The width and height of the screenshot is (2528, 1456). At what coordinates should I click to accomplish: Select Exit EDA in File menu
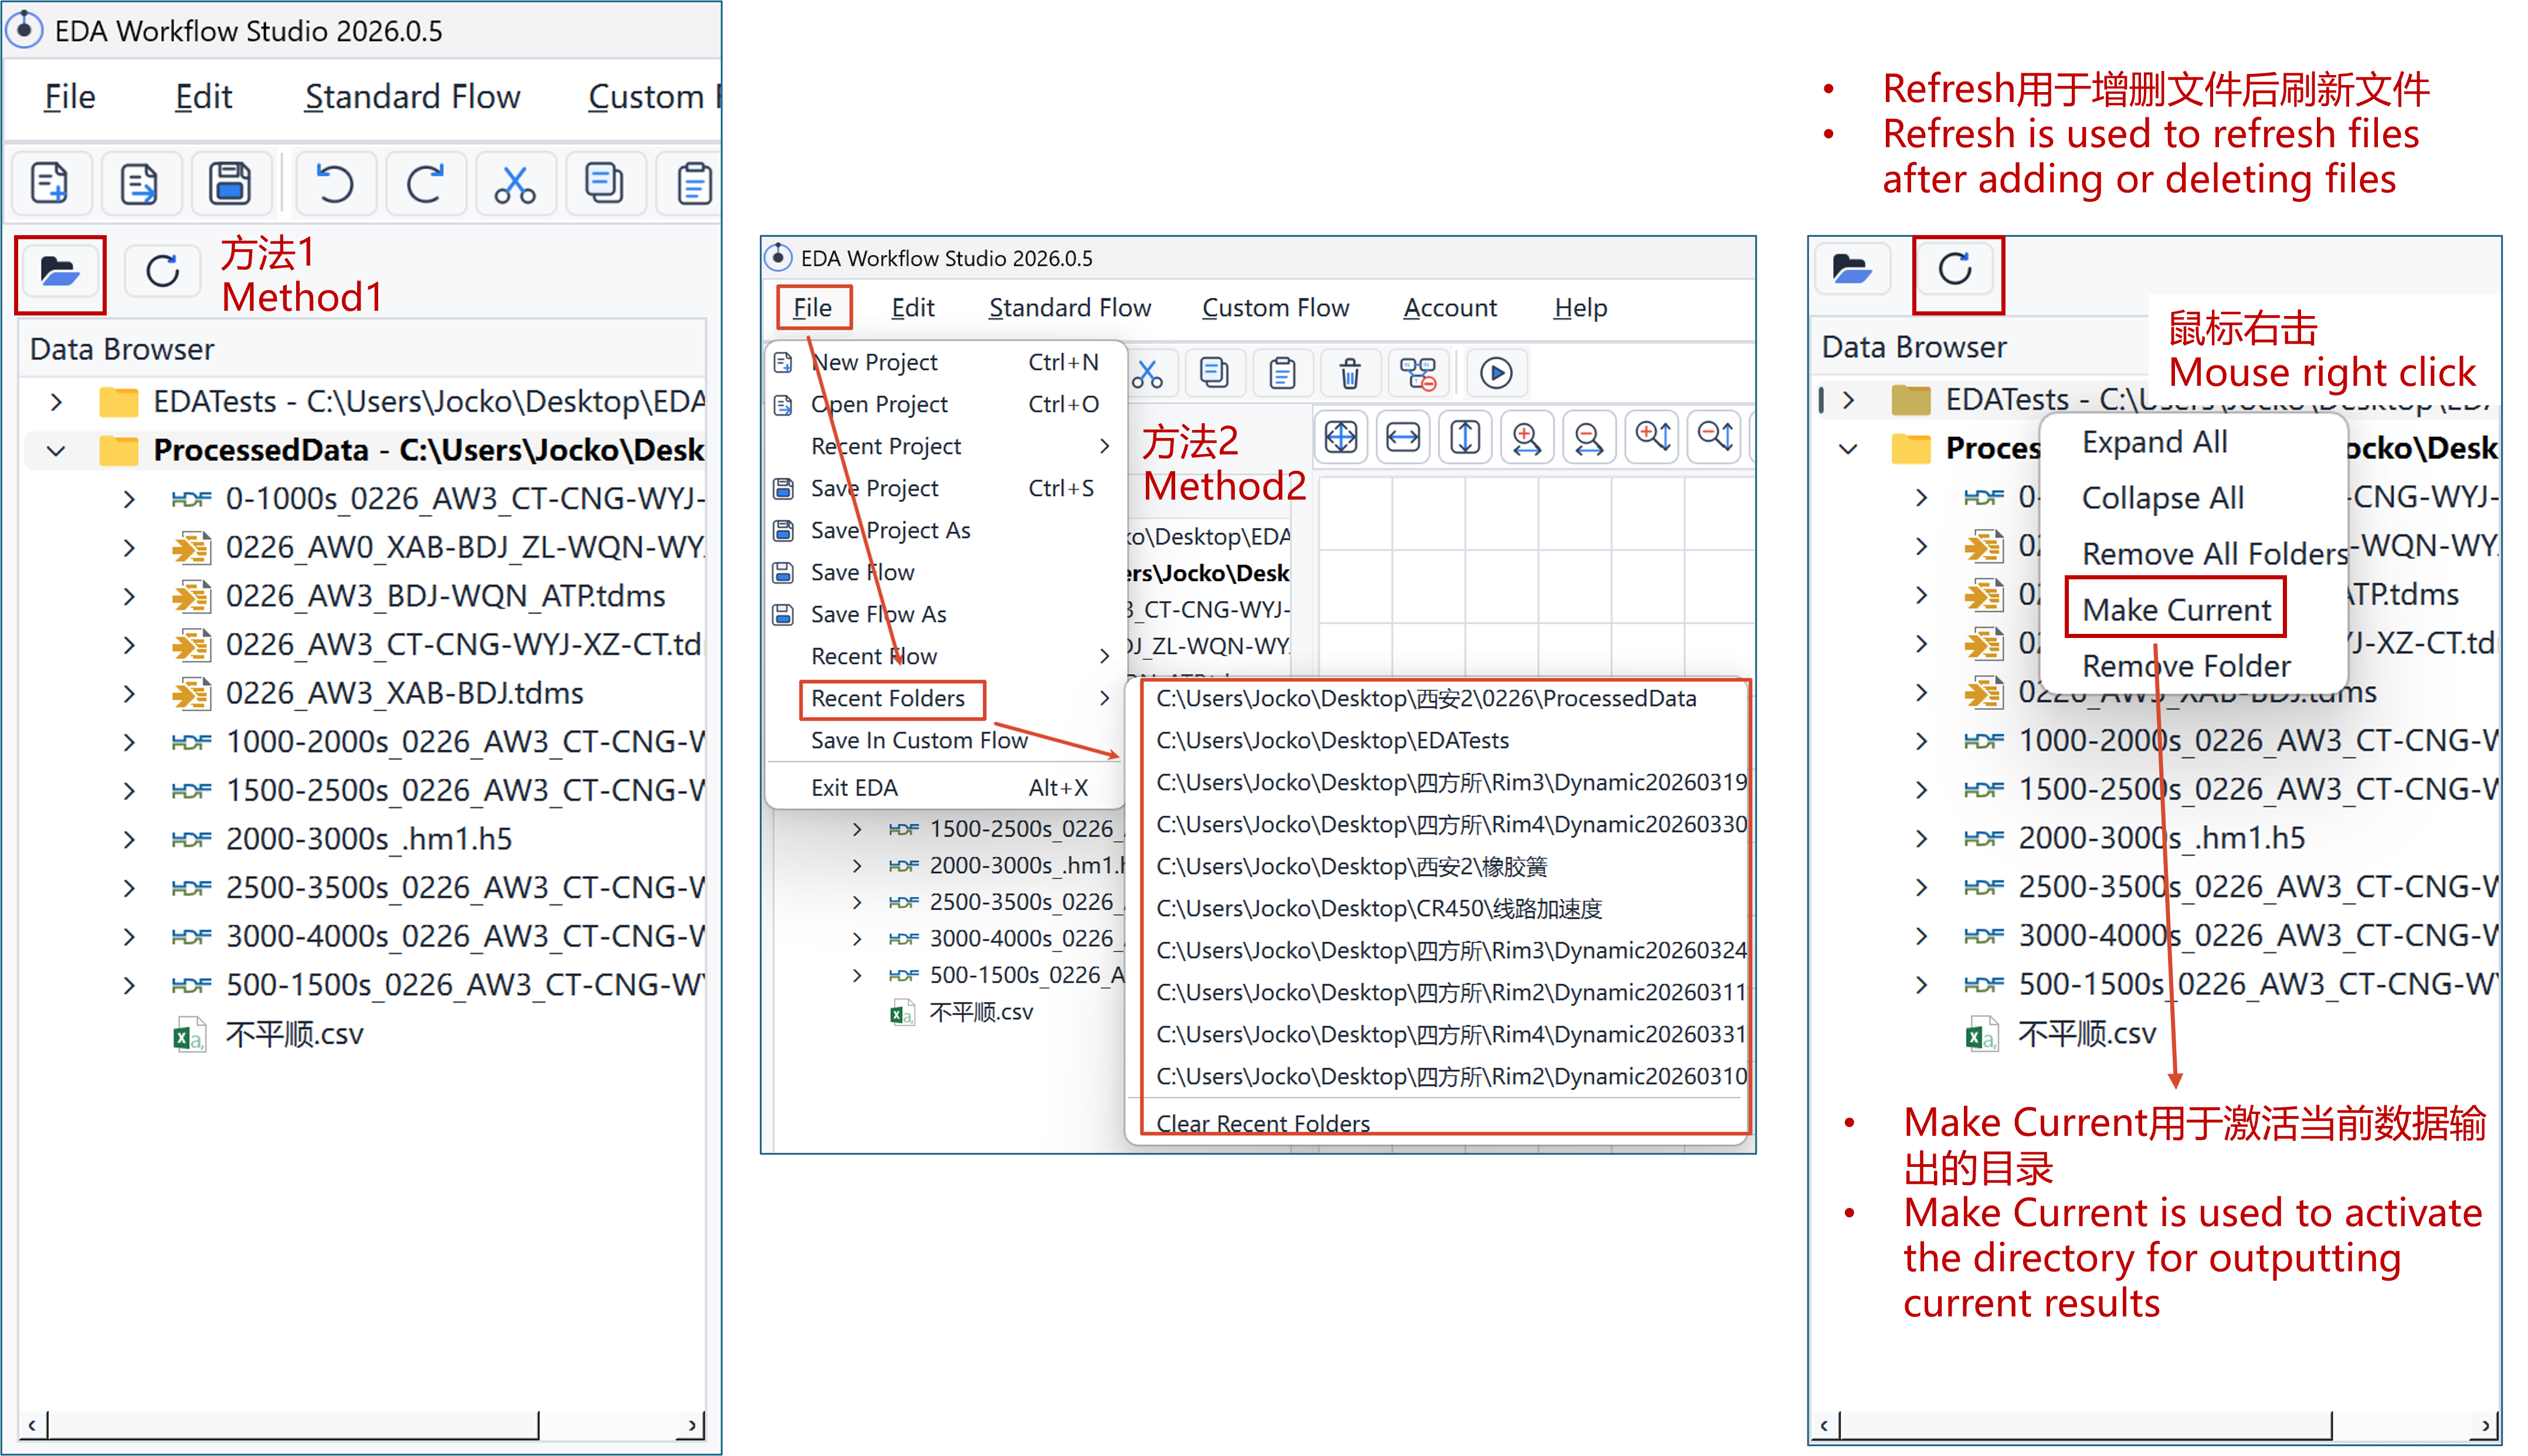tap(946, 788)
